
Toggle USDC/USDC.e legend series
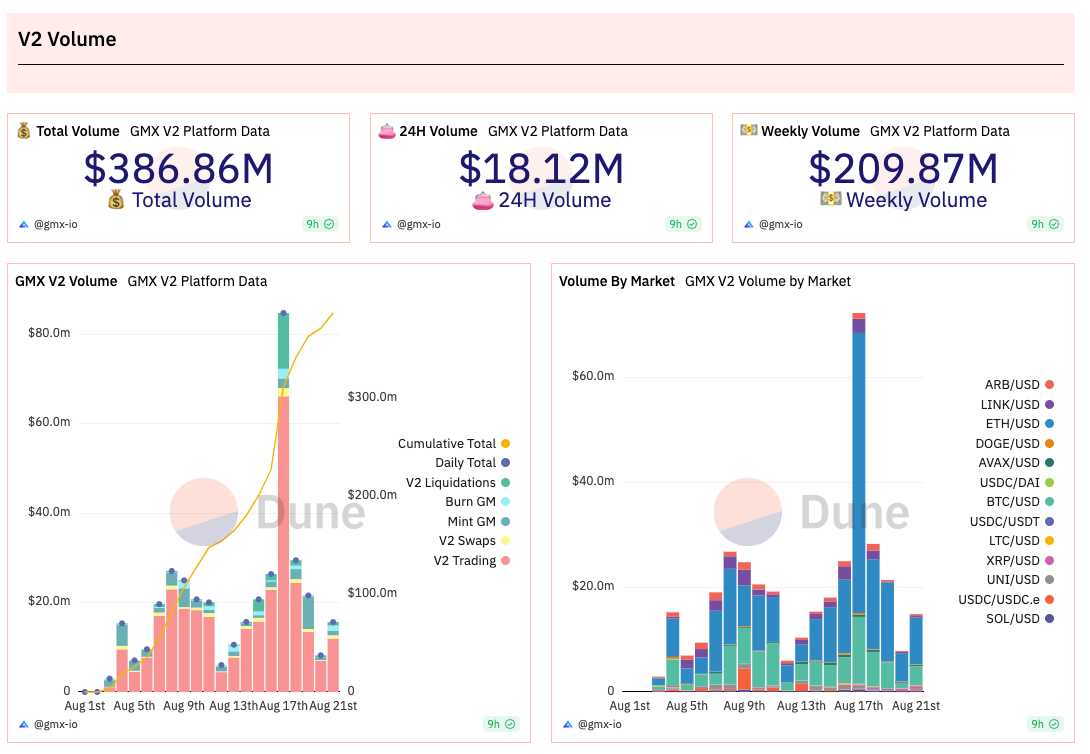1006,599
